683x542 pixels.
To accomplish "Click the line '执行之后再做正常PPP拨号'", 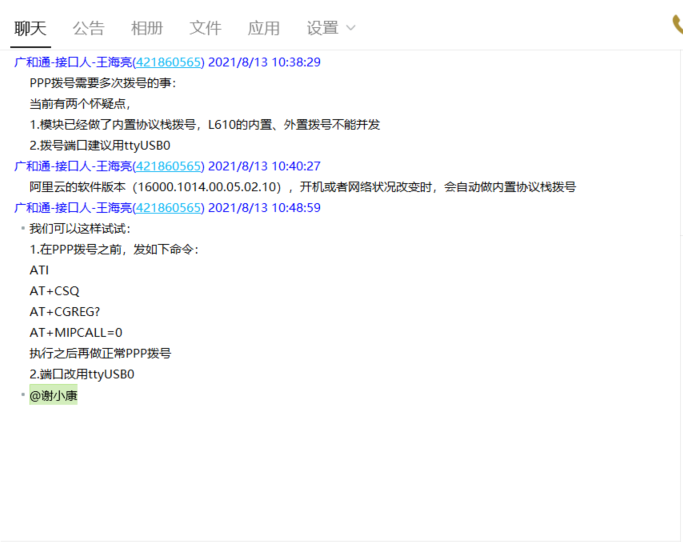I will [100, 353].
